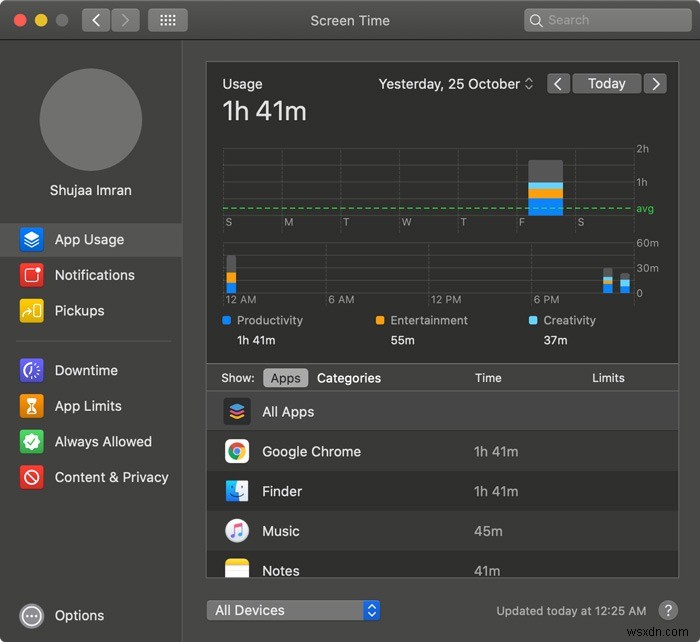Click the Options label

pos(79,616)
